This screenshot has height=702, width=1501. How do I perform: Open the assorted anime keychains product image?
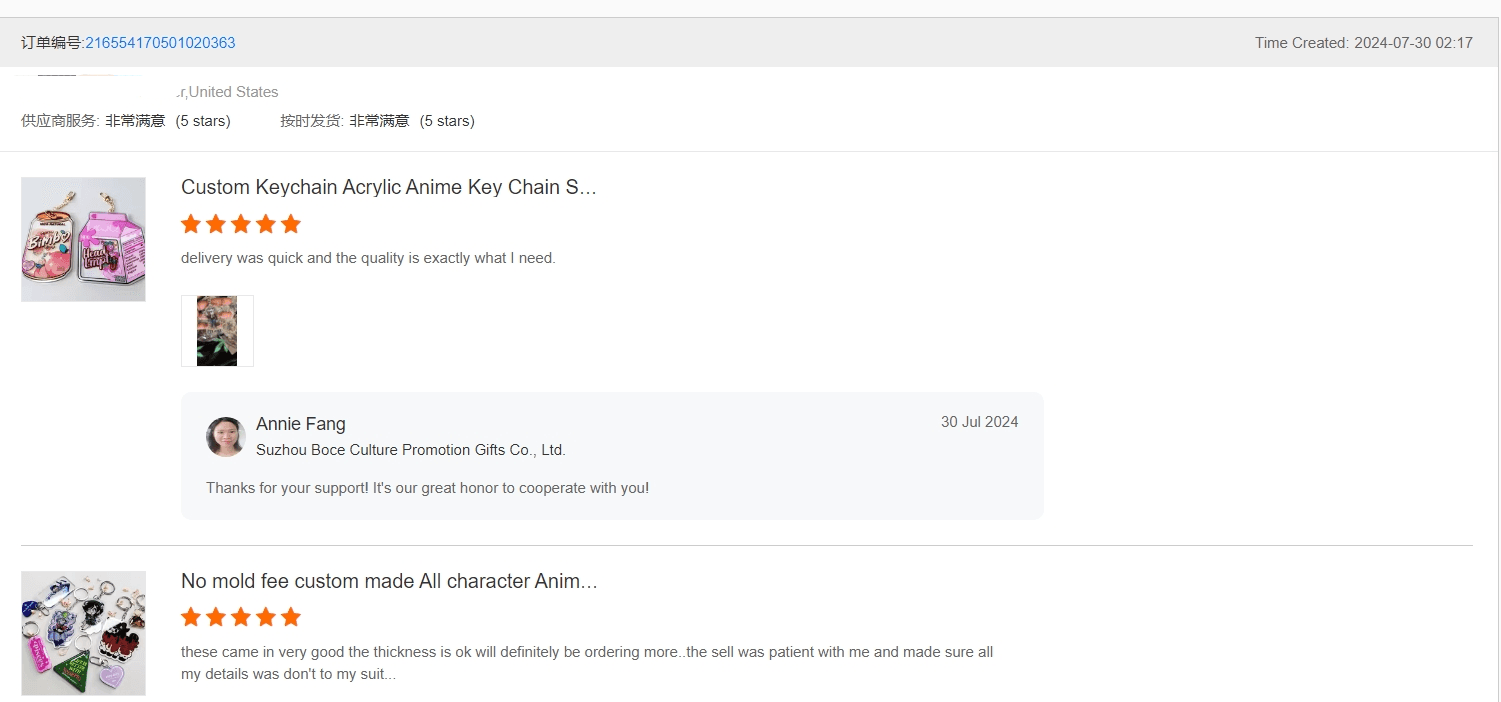(83, 633)
